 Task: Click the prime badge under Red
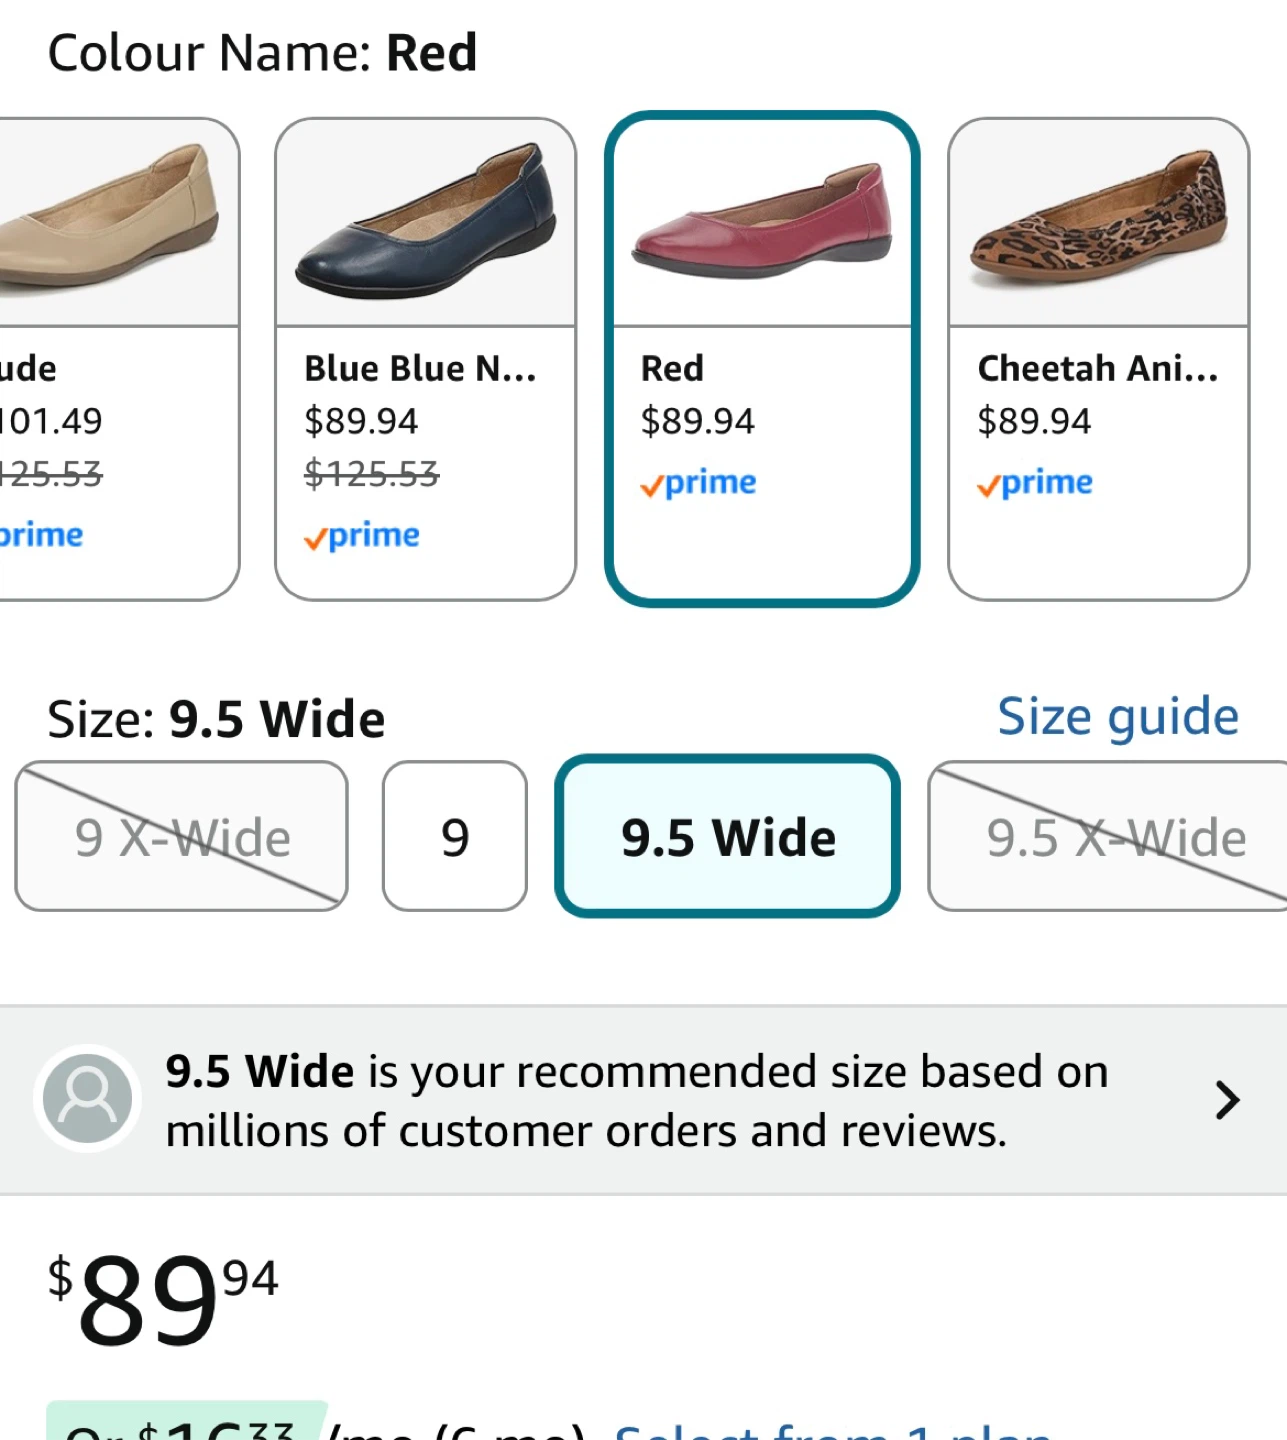pyautogui.click(x=698, y=483)
